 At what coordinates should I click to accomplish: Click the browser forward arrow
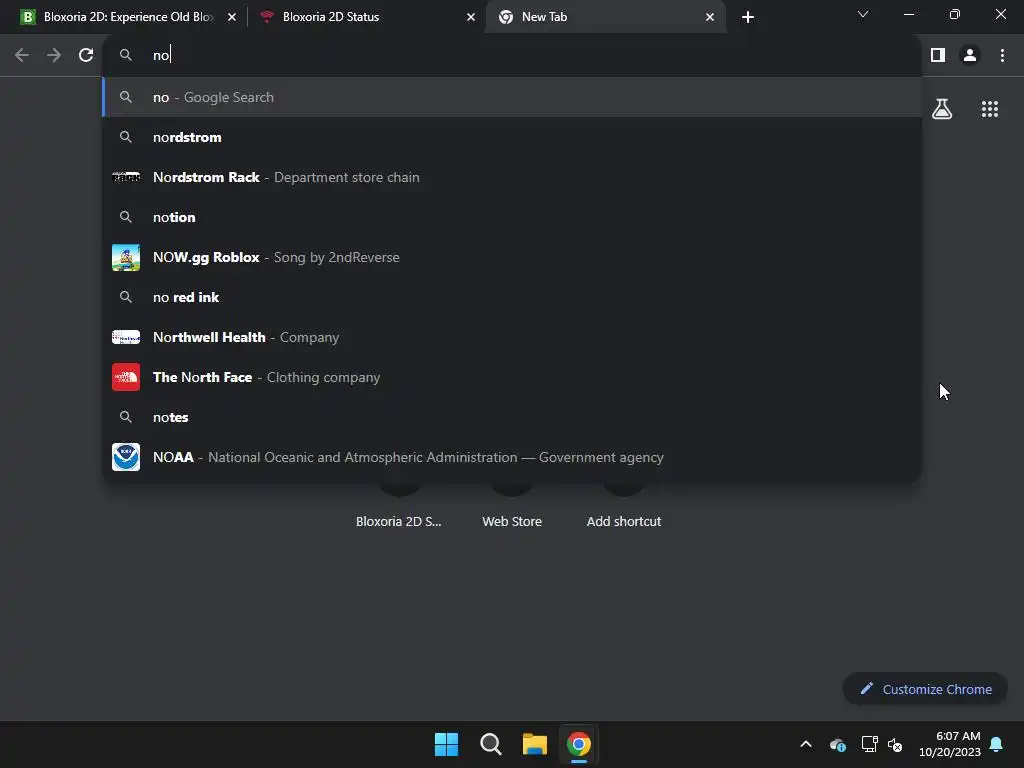coord(54,55)
